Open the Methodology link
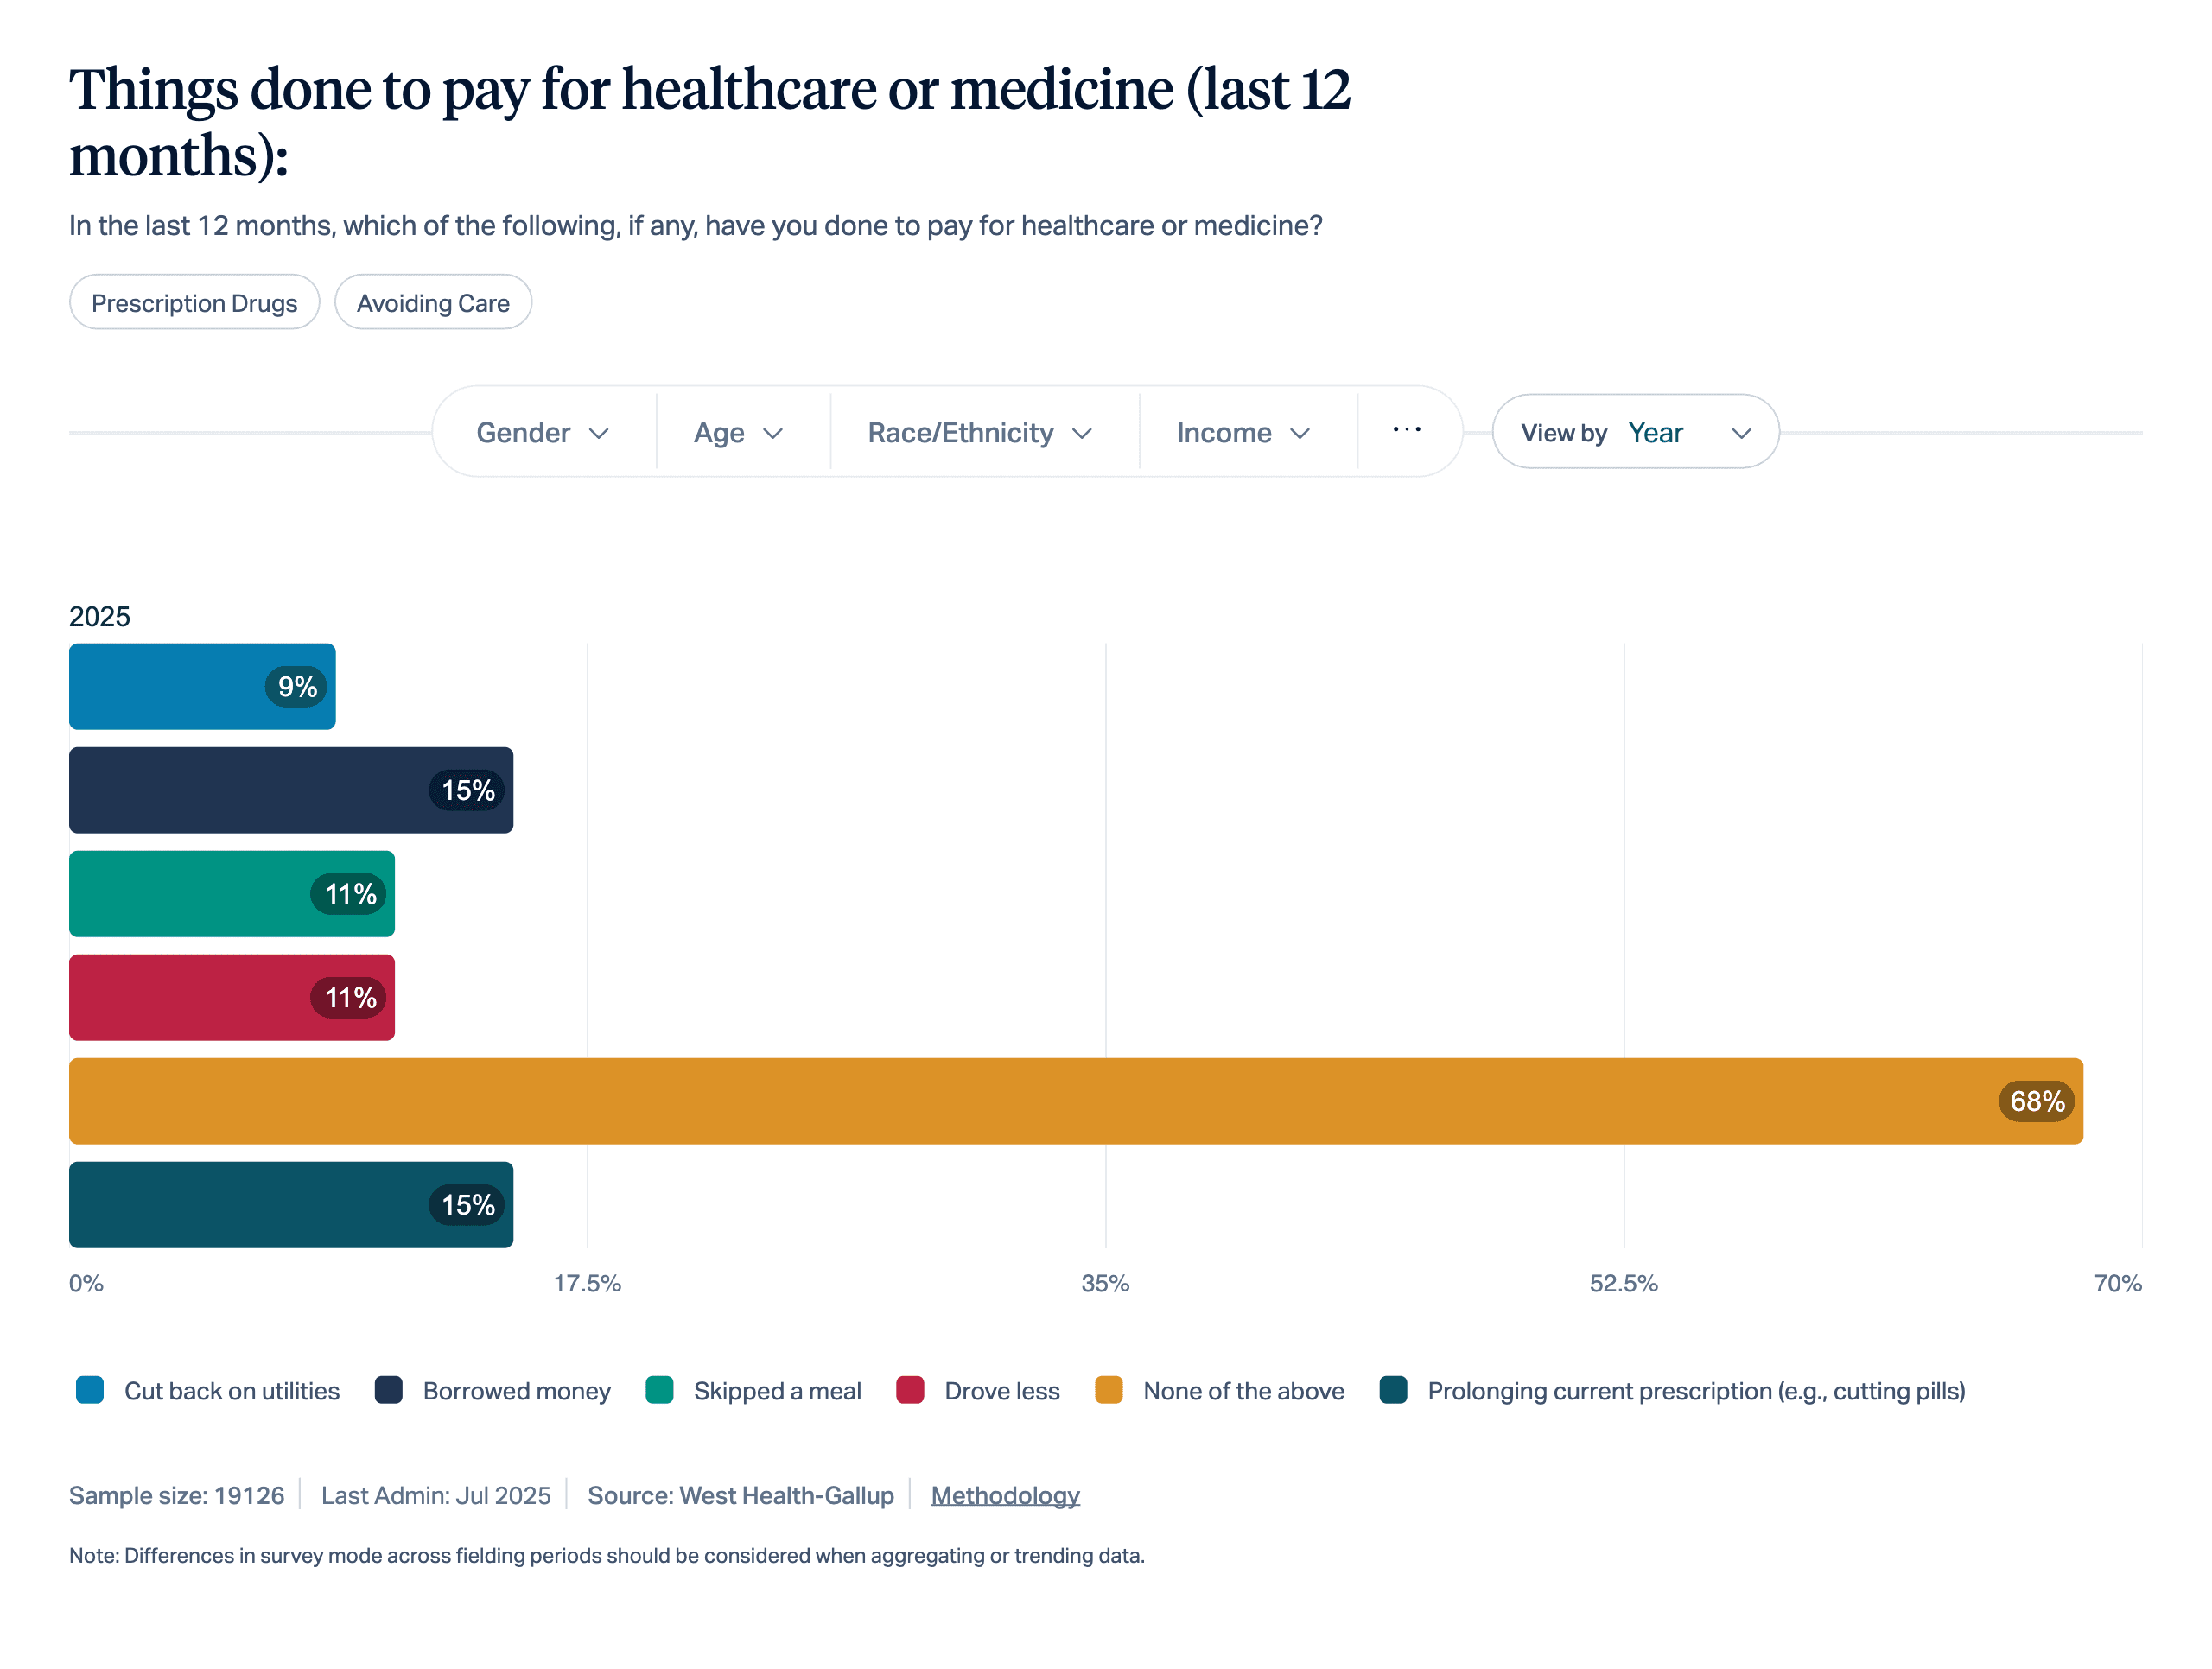This screenshot has height=1669, width=2212. click(x=1005, y=1496)
